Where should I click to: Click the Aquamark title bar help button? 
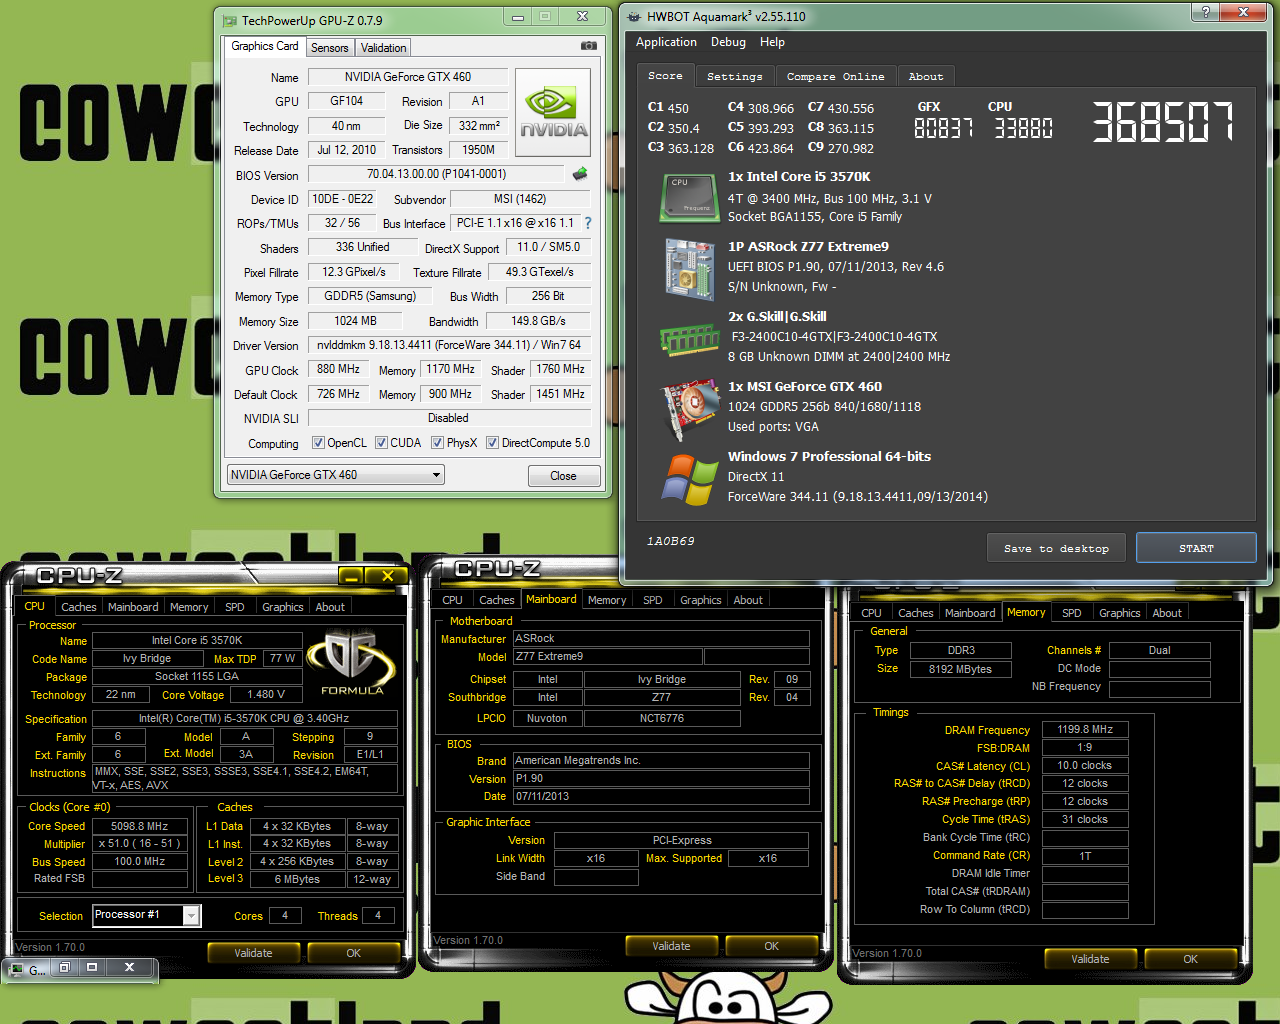[1205, 12]
